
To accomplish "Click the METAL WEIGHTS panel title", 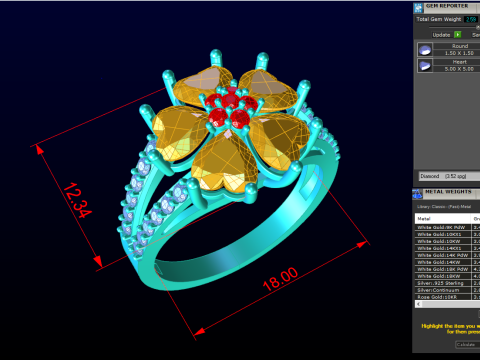I will (x=448, y=192).
